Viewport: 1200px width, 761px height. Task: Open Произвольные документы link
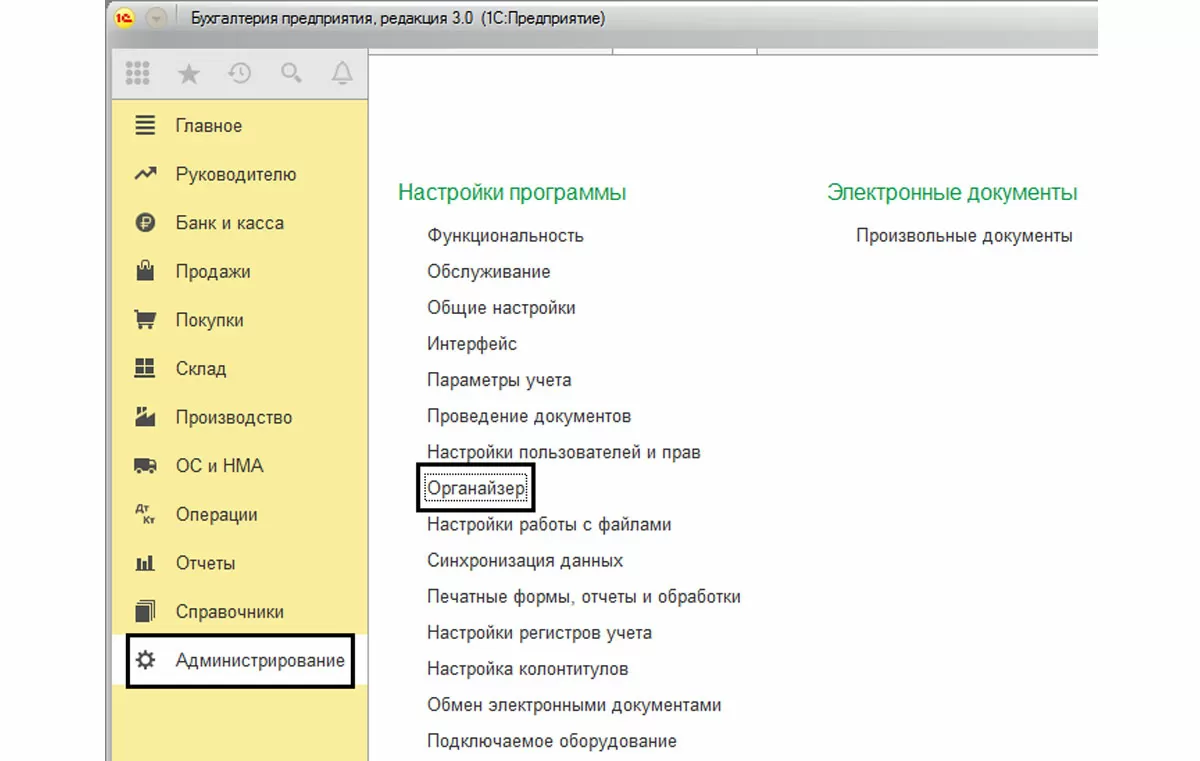(x=964, y=236)
